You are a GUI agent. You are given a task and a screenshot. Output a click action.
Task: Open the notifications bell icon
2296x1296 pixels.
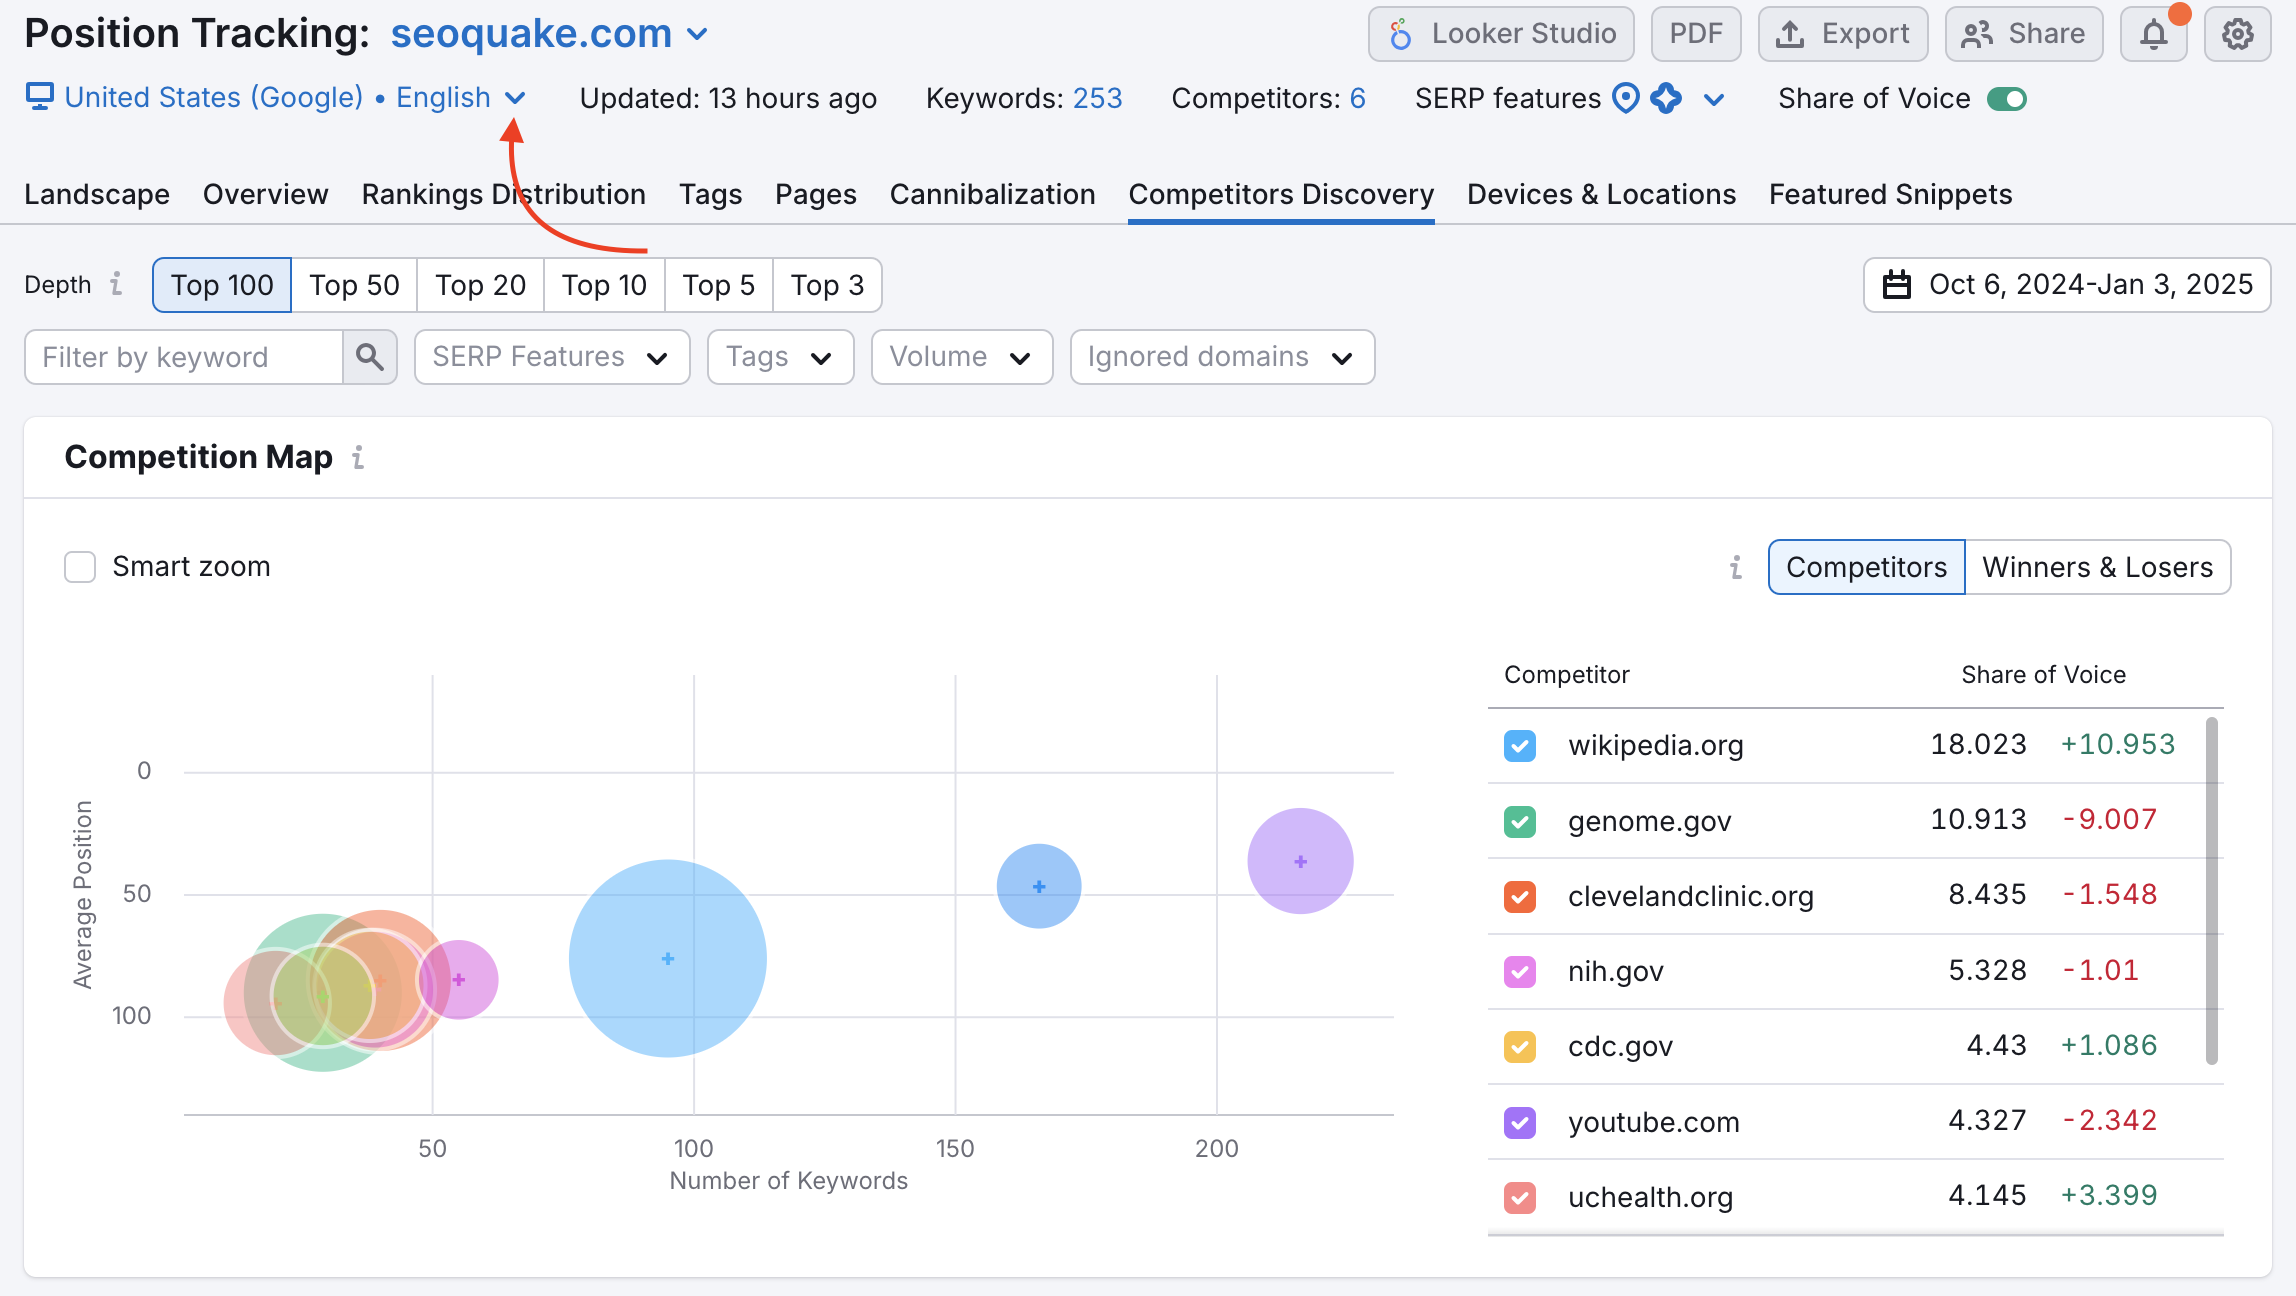pyautogui.click(x=2154, y=33)
